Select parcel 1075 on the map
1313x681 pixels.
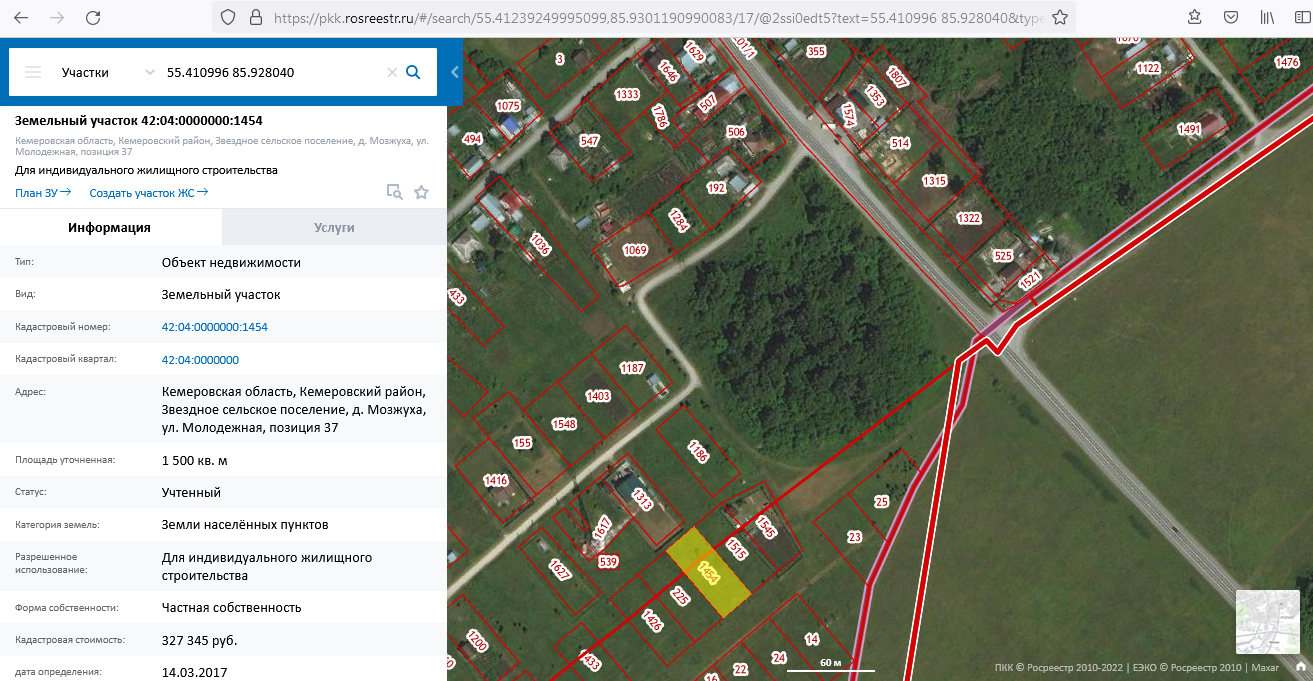point(508,106)
